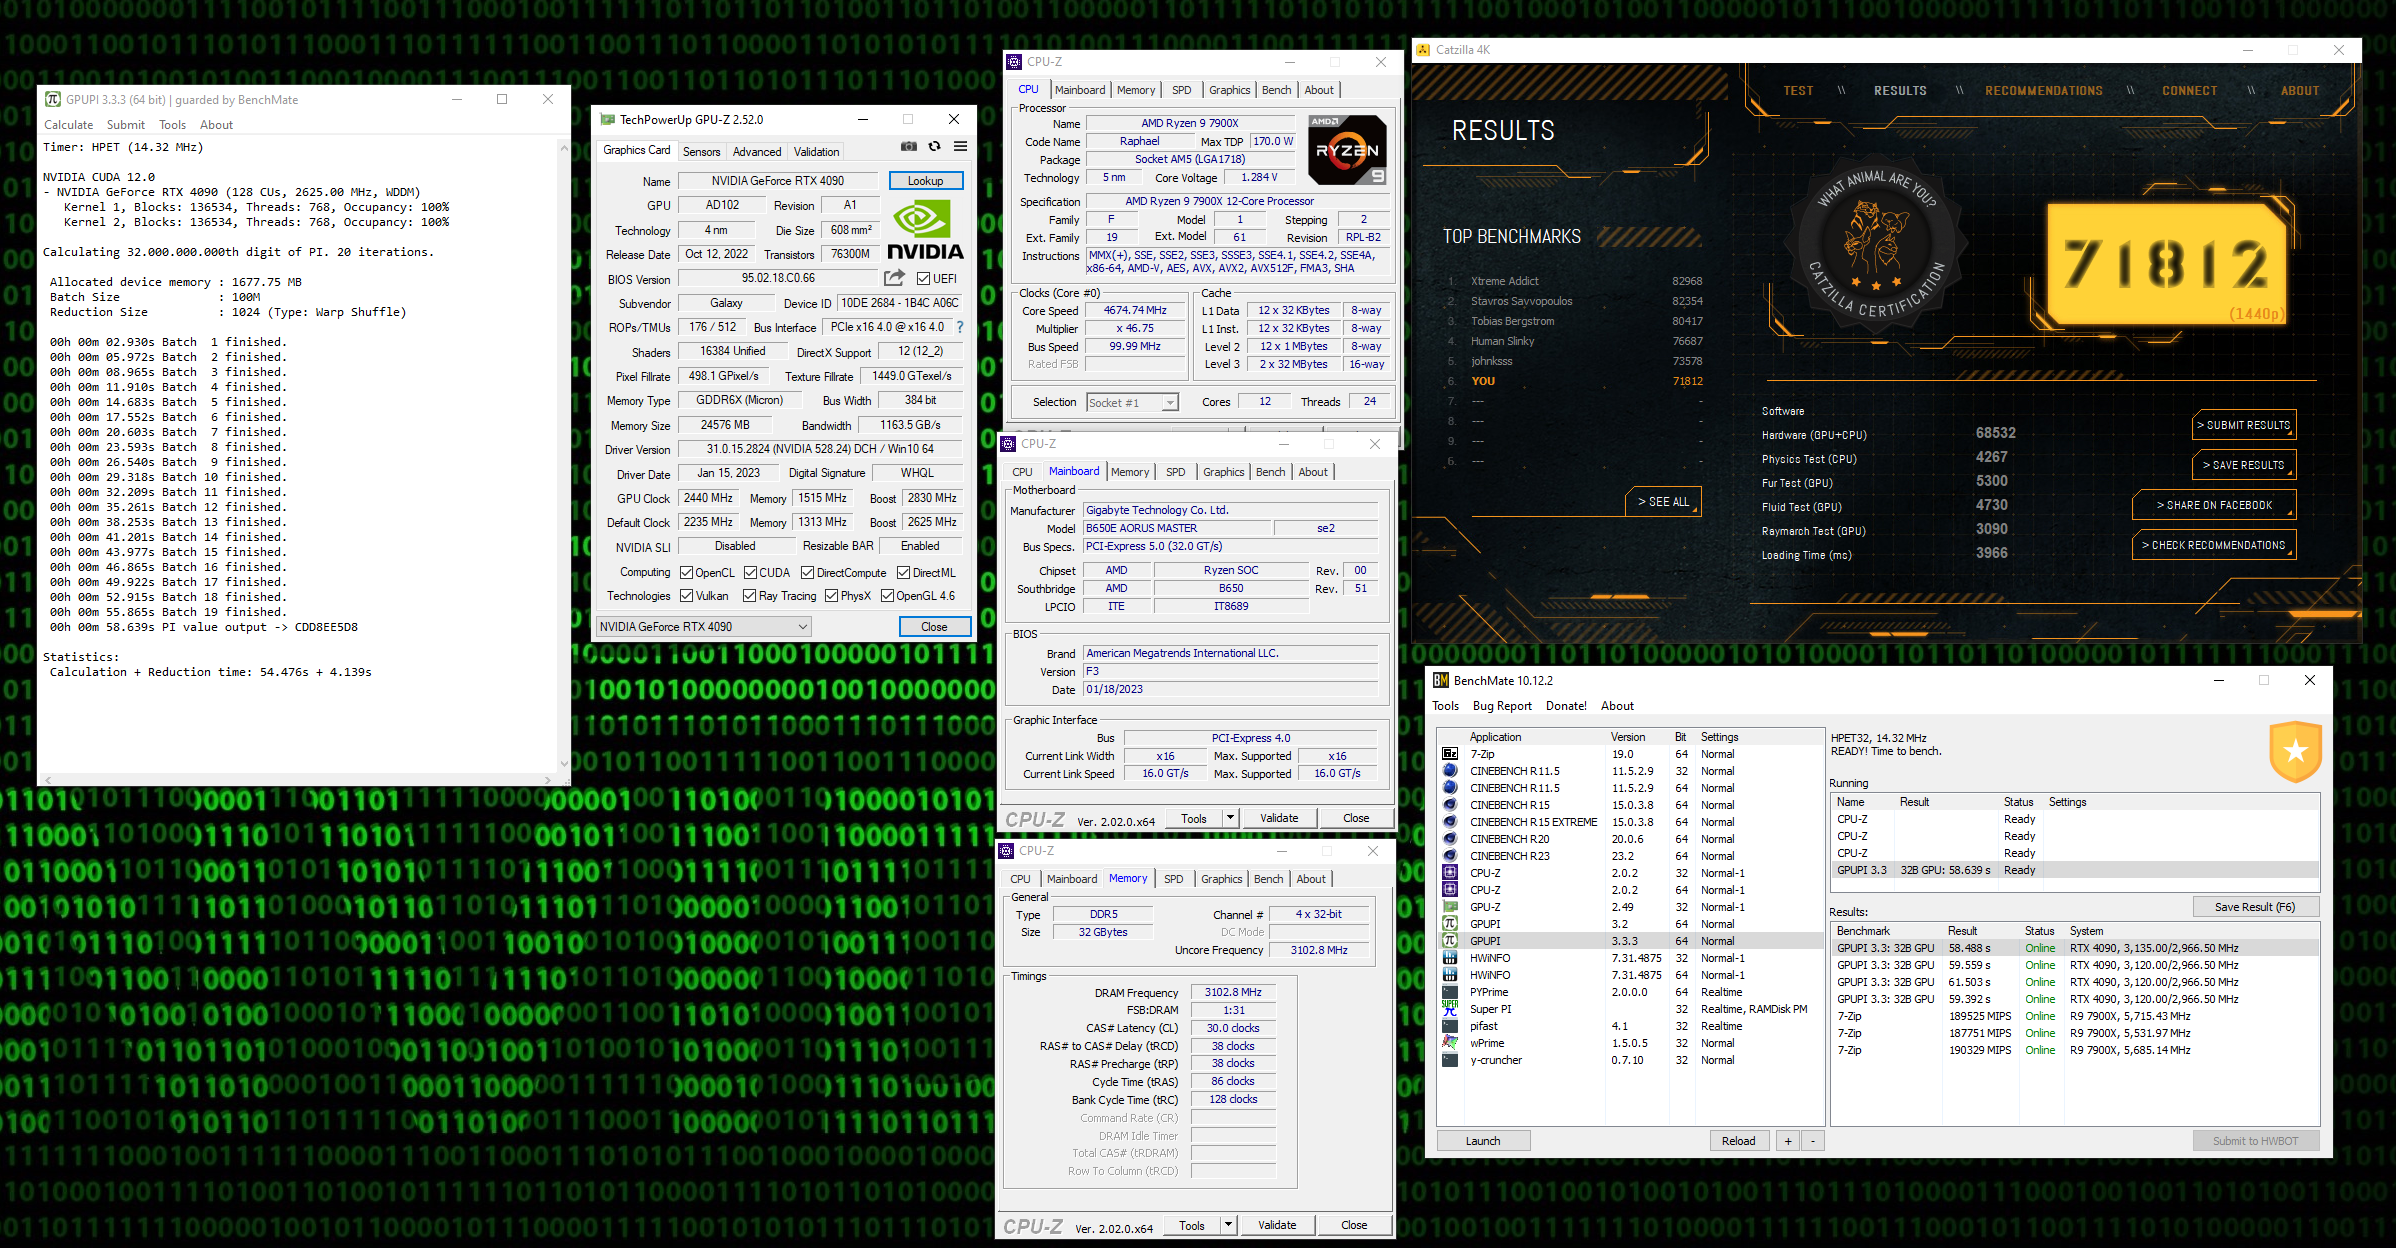Click the 7-Zip icon in BenchMate list
This screenshot has height=1248, width=2396.
pos(1449,754)
